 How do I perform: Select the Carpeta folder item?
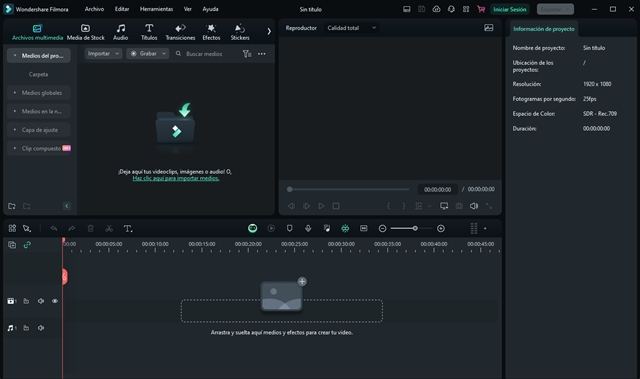[x=38, y=74]
